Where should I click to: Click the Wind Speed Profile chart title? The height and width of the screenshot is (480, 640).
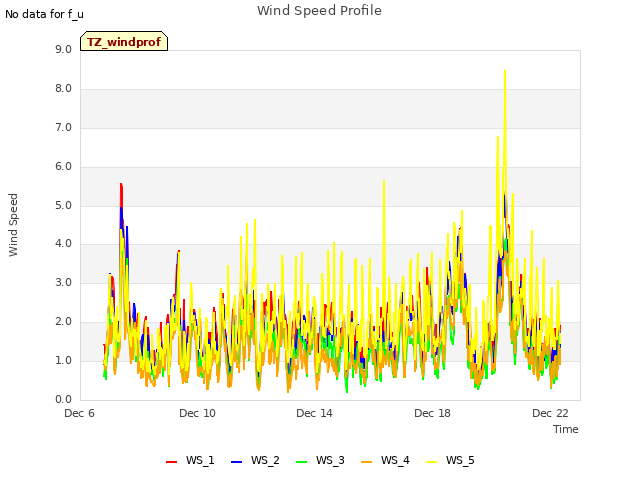click(x=319, y=11)
